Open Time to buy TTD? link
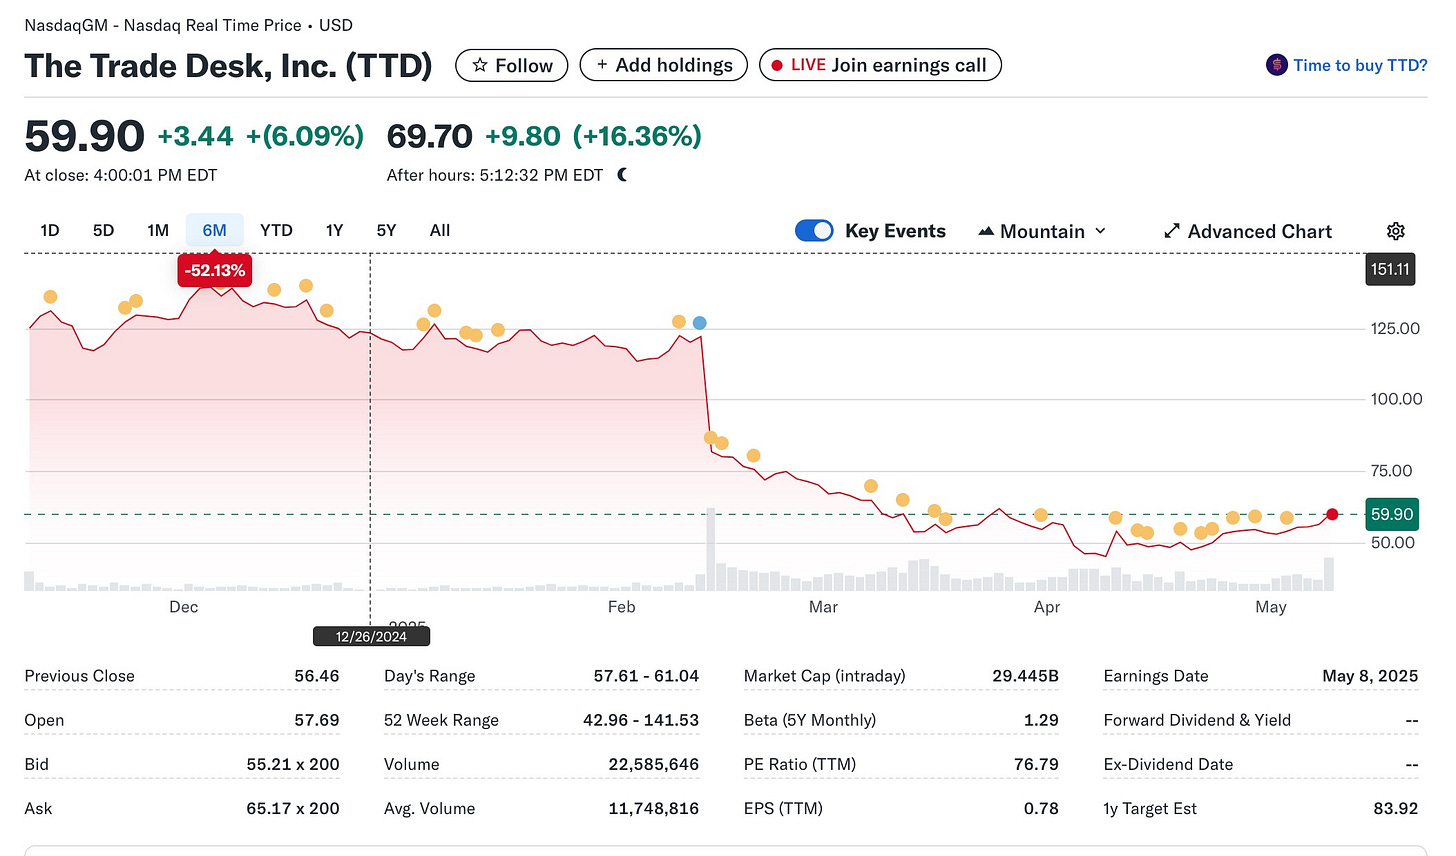The width and height of the screenshot is (1456, 856). (x=1360, y=65)
